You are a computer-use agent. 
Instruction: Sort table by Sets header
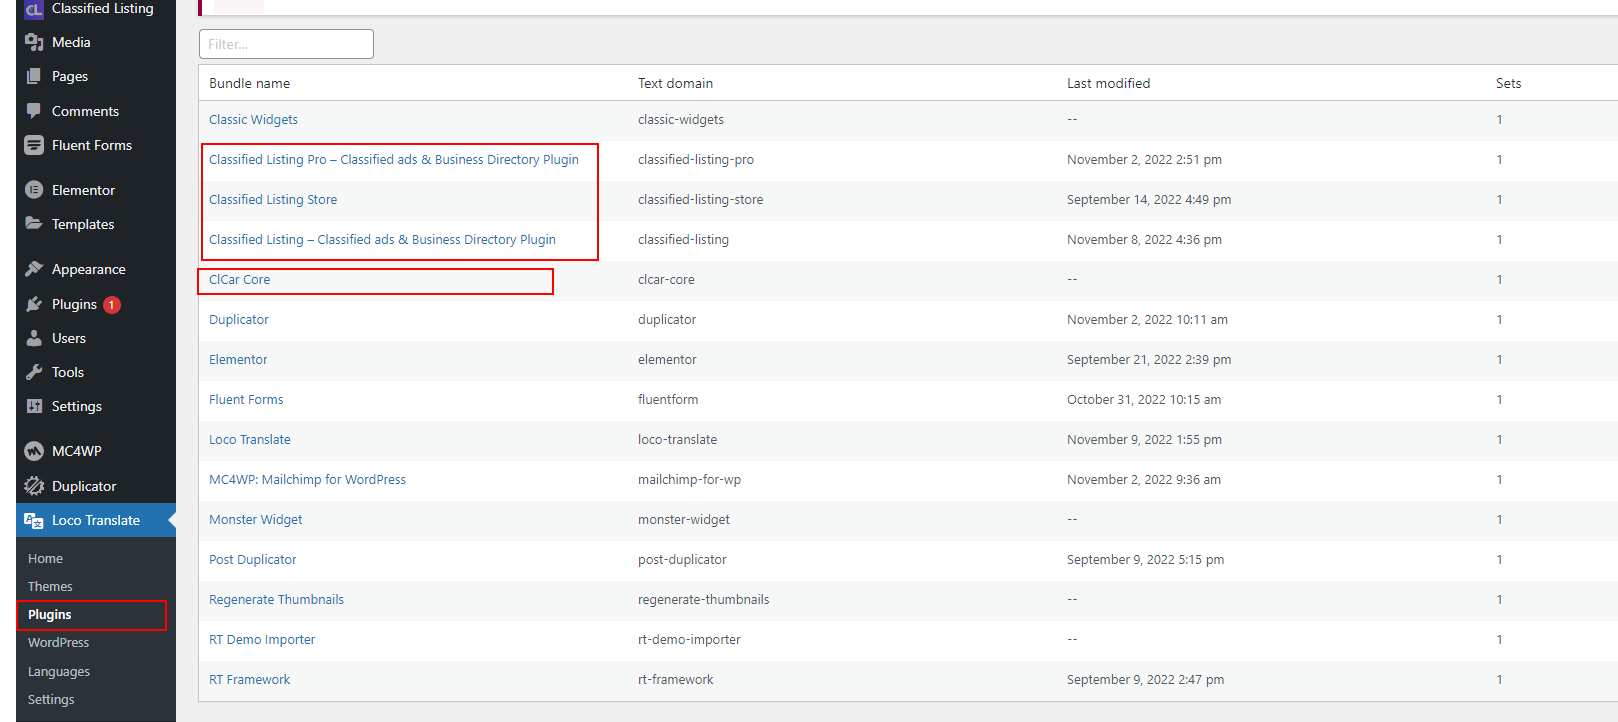[1508, 84]
